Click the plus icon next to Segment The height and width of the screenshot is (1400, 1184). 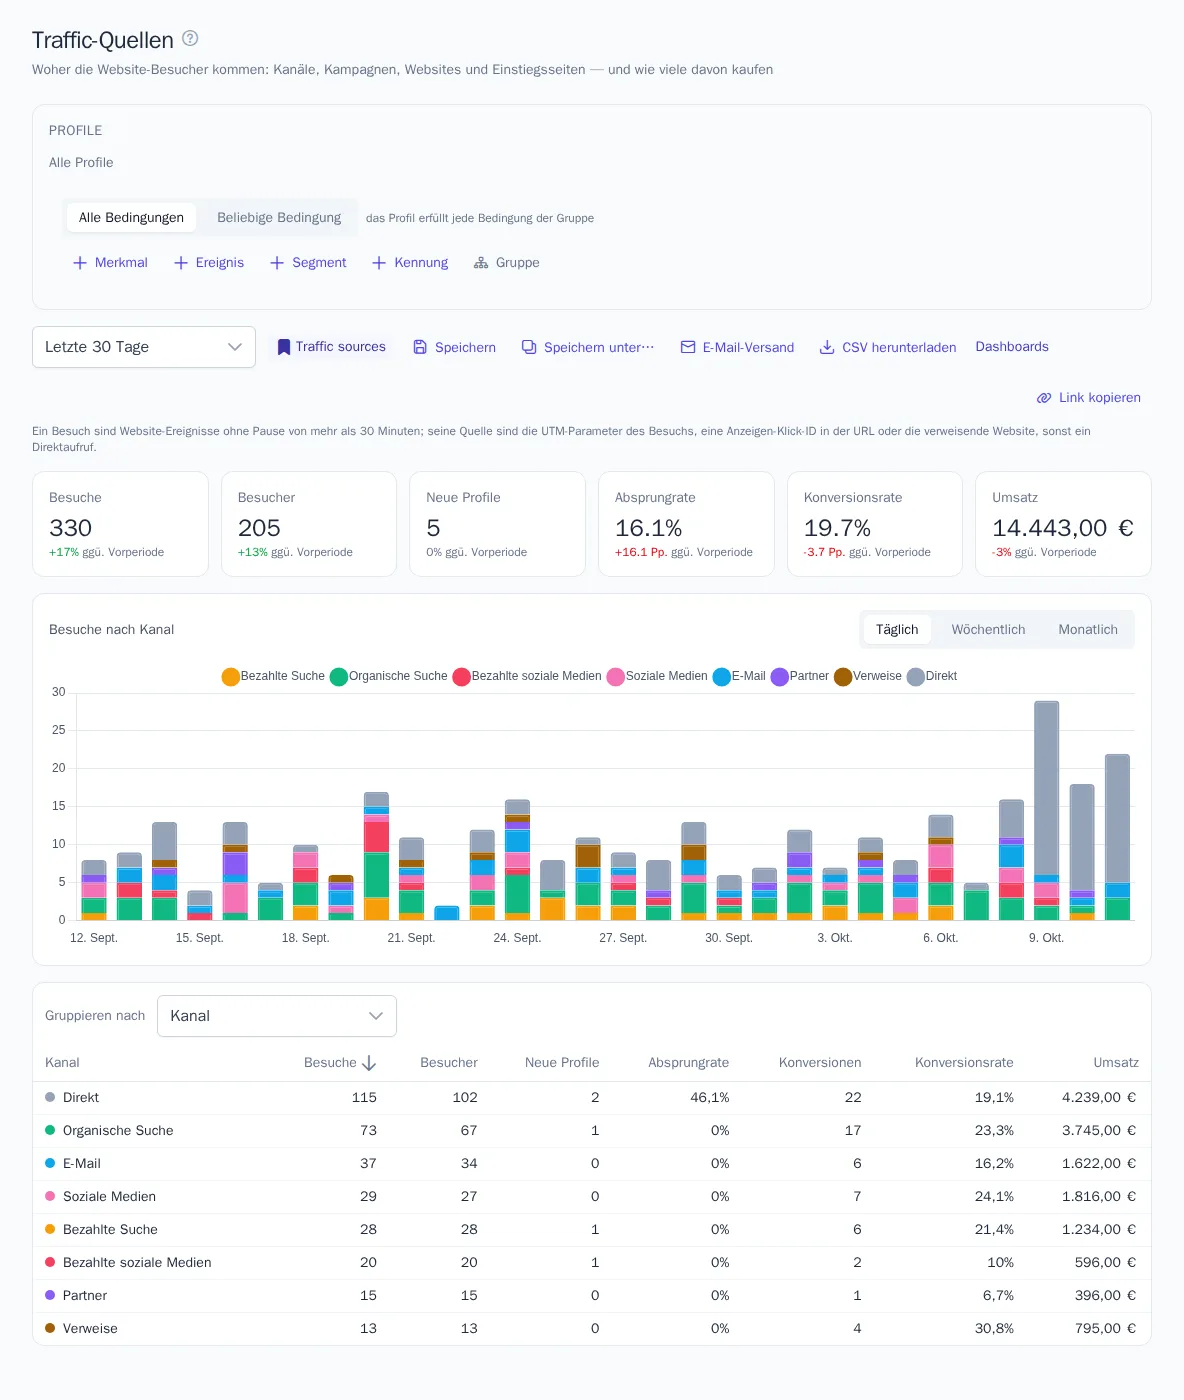click(x=277, y=263)
